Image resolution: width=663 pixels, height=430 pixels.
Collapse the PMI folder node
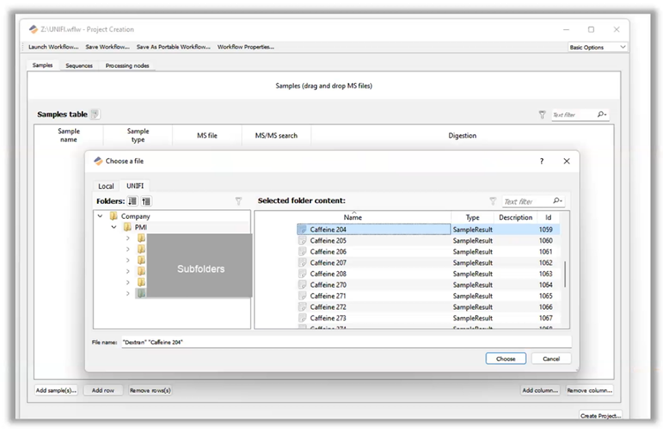(x=114, y=227)
